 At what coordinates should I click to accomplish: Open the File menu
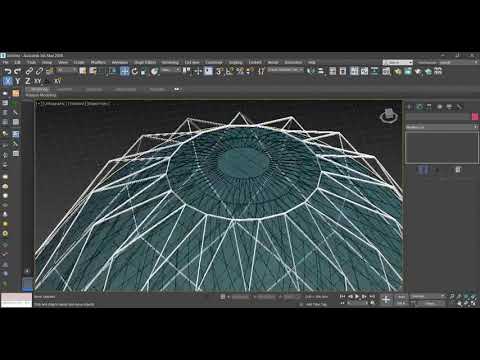click(6, 62)
